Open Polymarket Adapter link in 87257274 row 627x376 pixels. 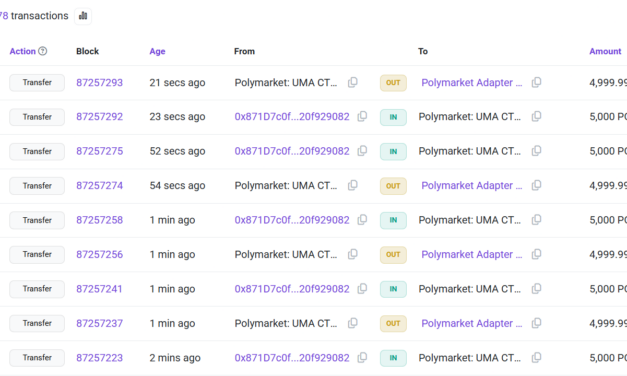click(471, 185)
